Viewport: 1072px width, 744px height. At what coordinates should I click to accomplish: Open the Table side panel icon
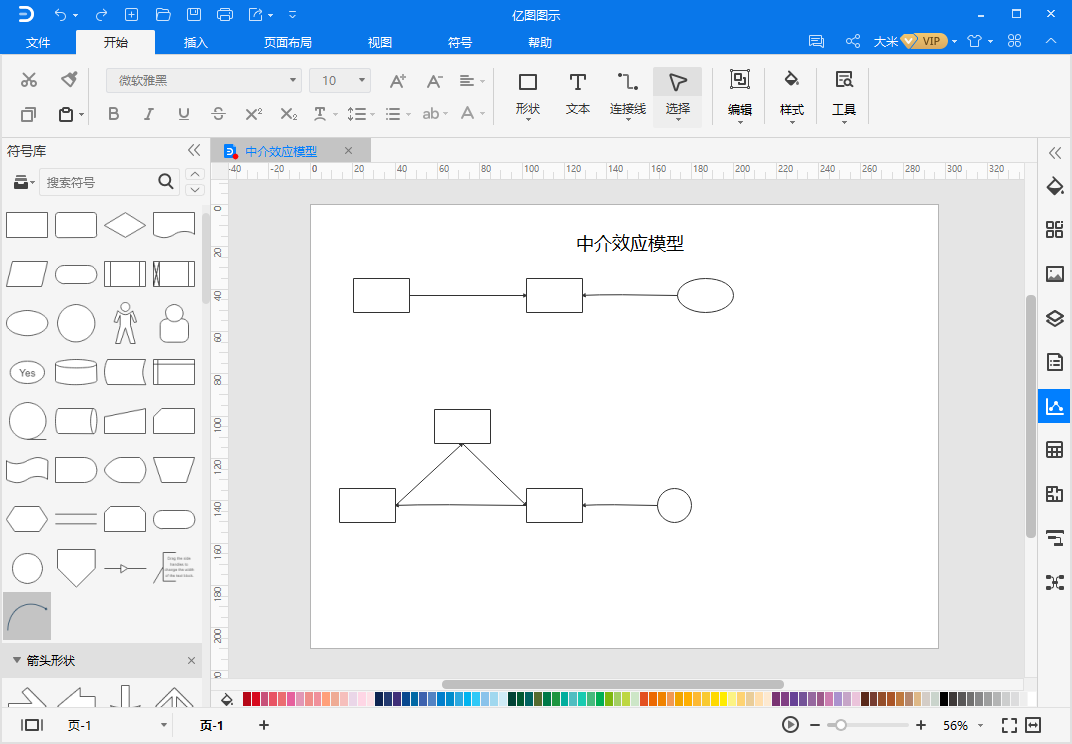pos(1055,449)
